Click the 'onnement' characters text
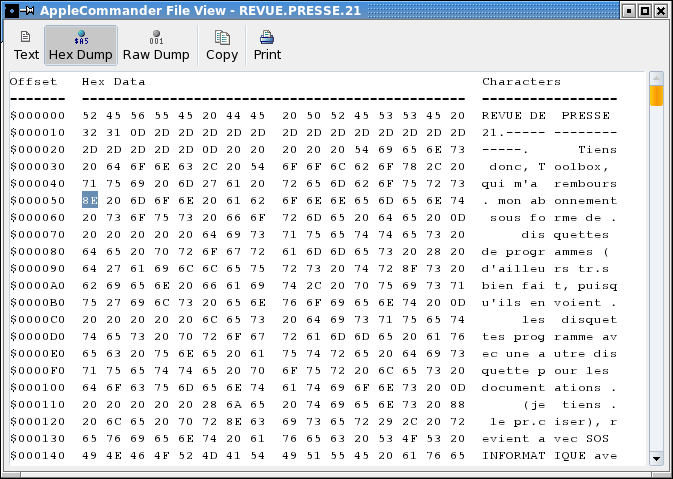Screen dimensions: 673x479 585,200
